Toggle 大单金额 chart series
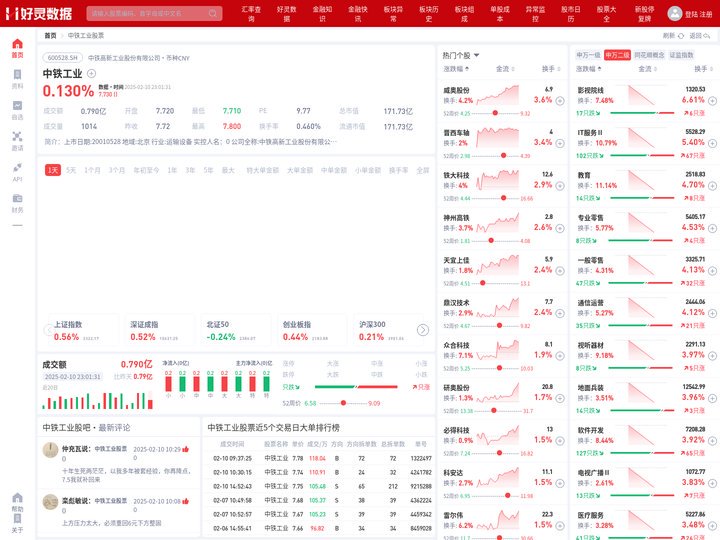This screenshot has width=720, height=540. [300, 170]
